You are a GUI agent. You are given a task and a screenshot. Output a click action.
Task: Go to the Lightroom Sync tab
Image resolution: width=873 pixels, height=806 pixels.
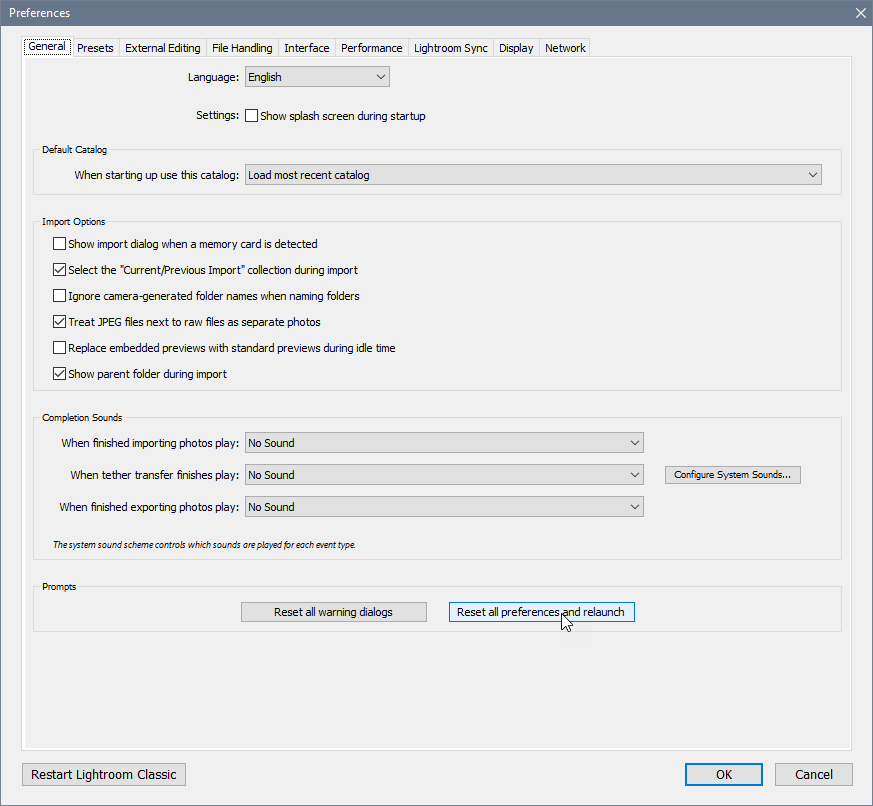(x=451, y=48)
